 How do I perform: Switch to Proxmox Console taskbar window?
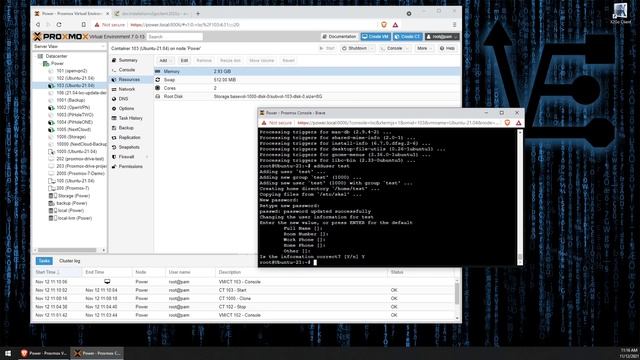97,353
